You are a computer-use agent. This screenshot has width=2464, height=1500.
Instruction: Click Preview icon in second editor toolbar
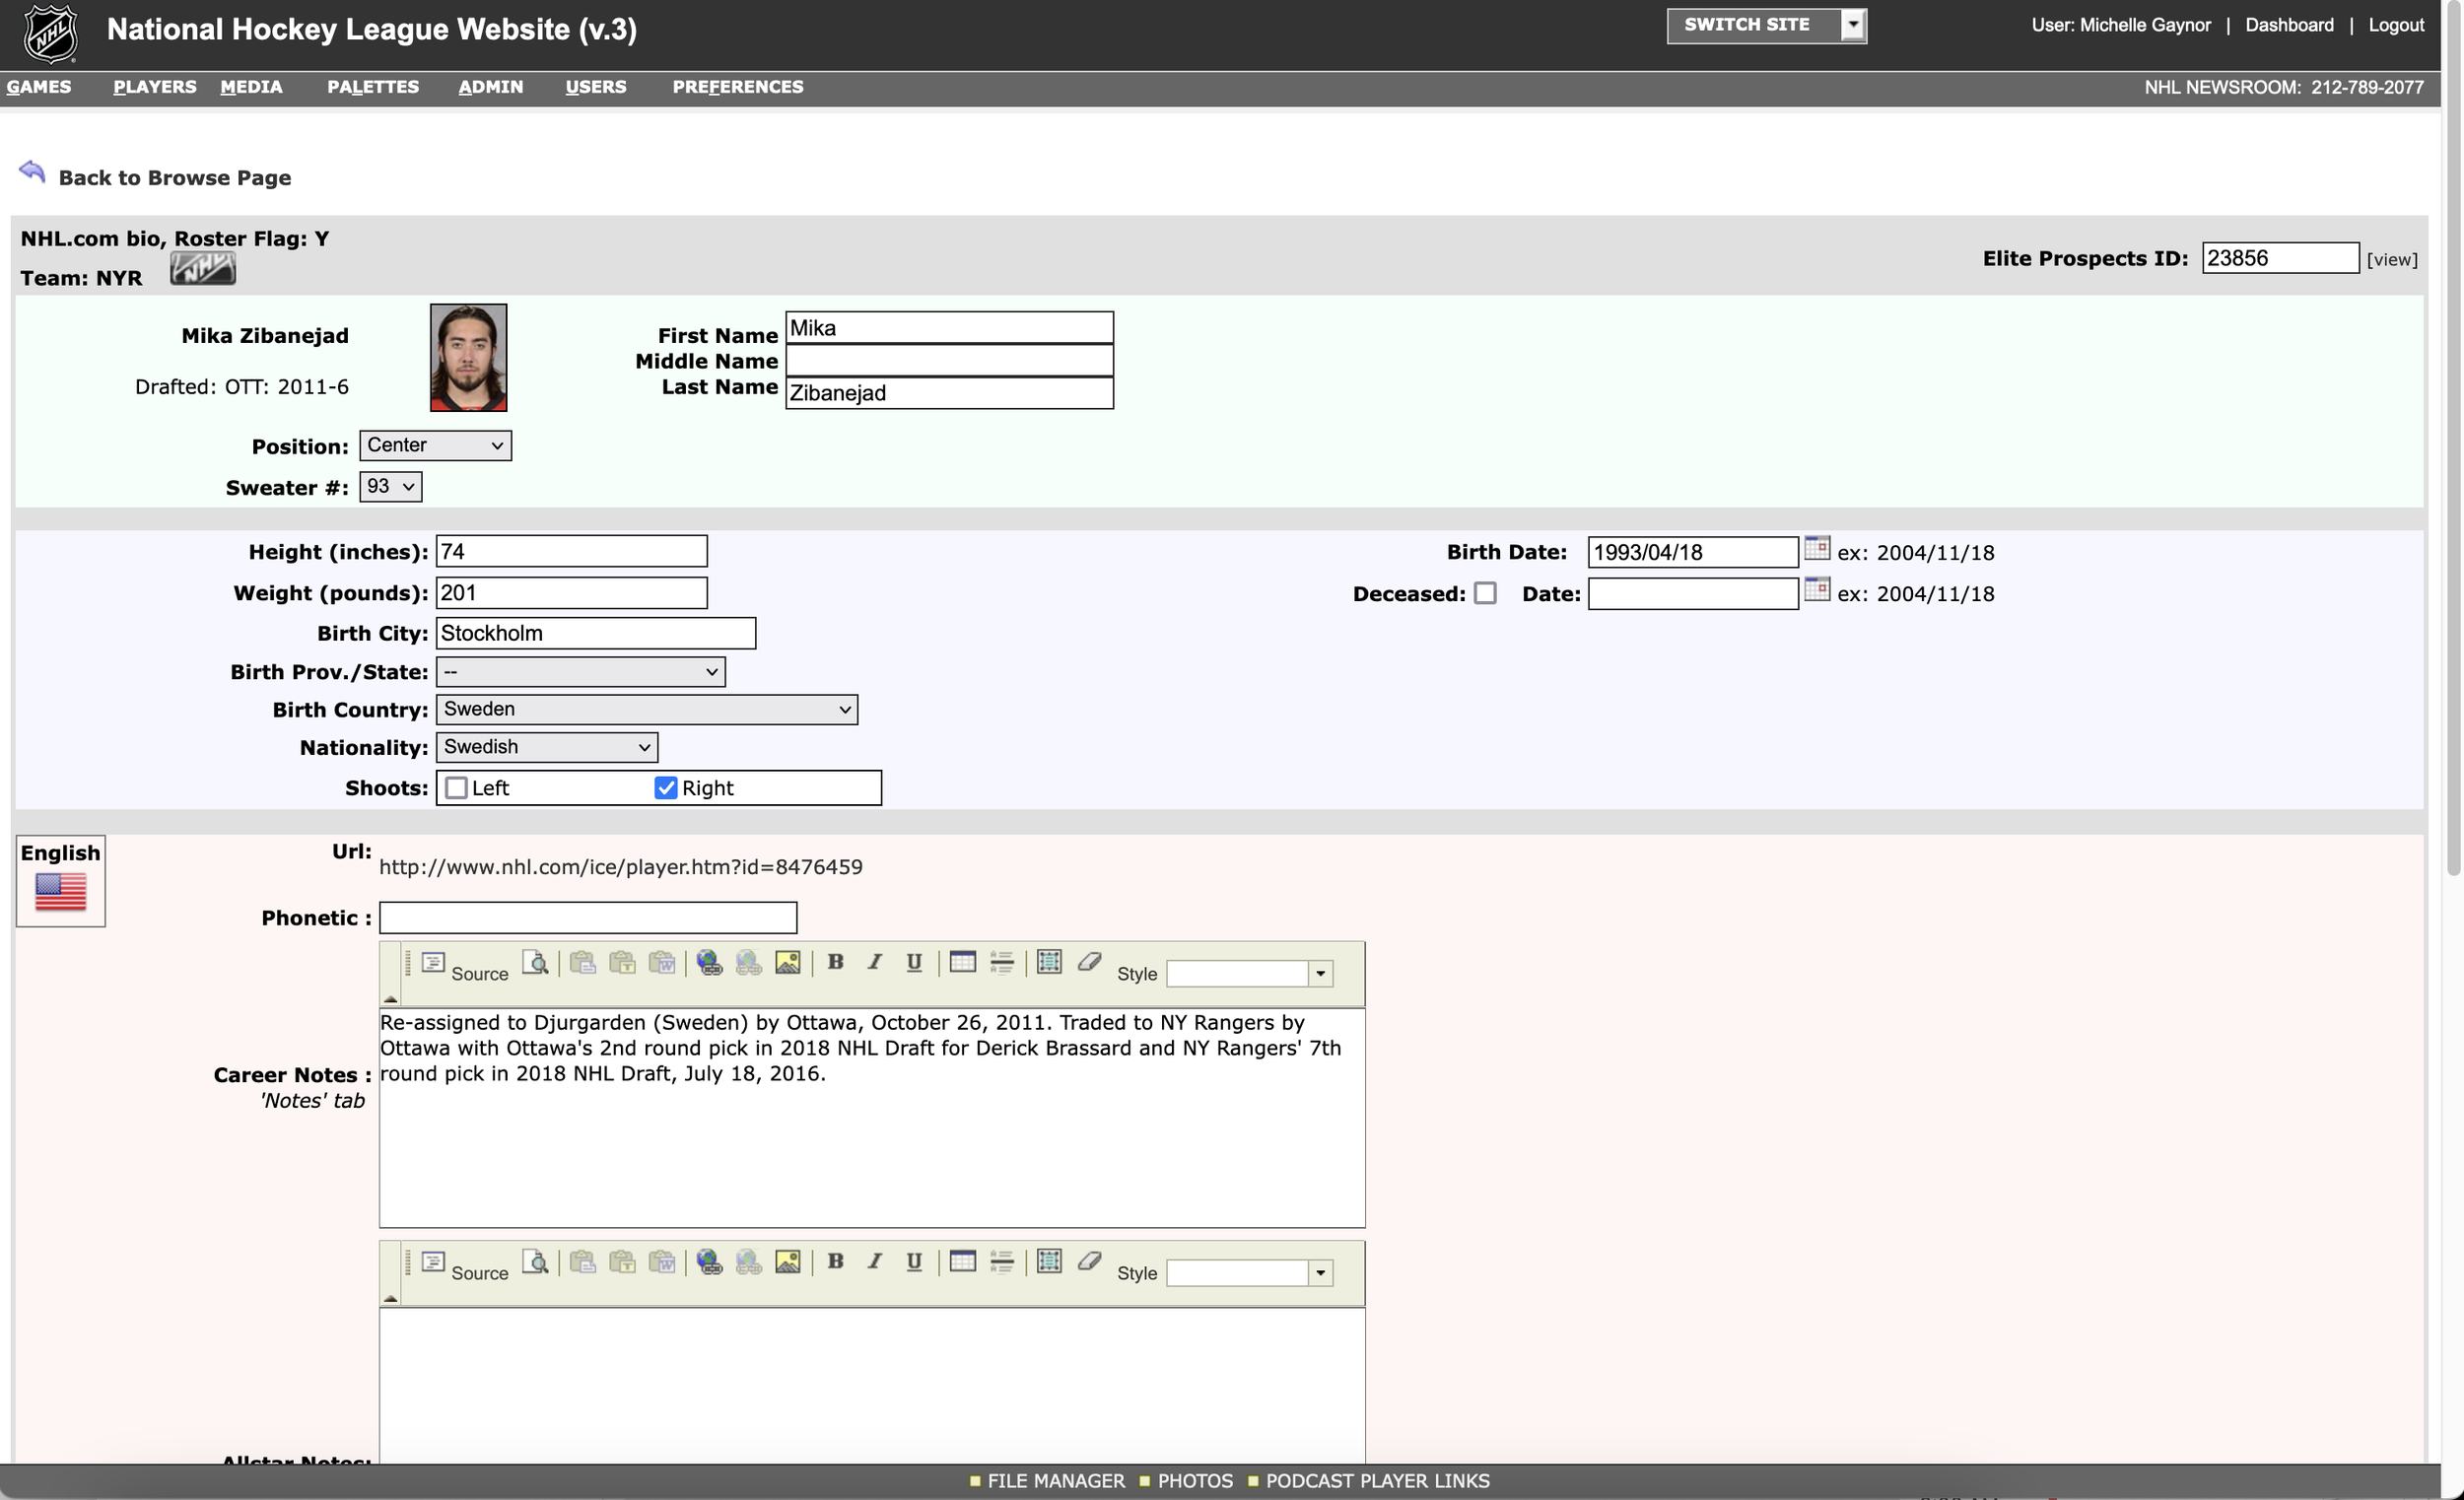[x=536, y=1261]
